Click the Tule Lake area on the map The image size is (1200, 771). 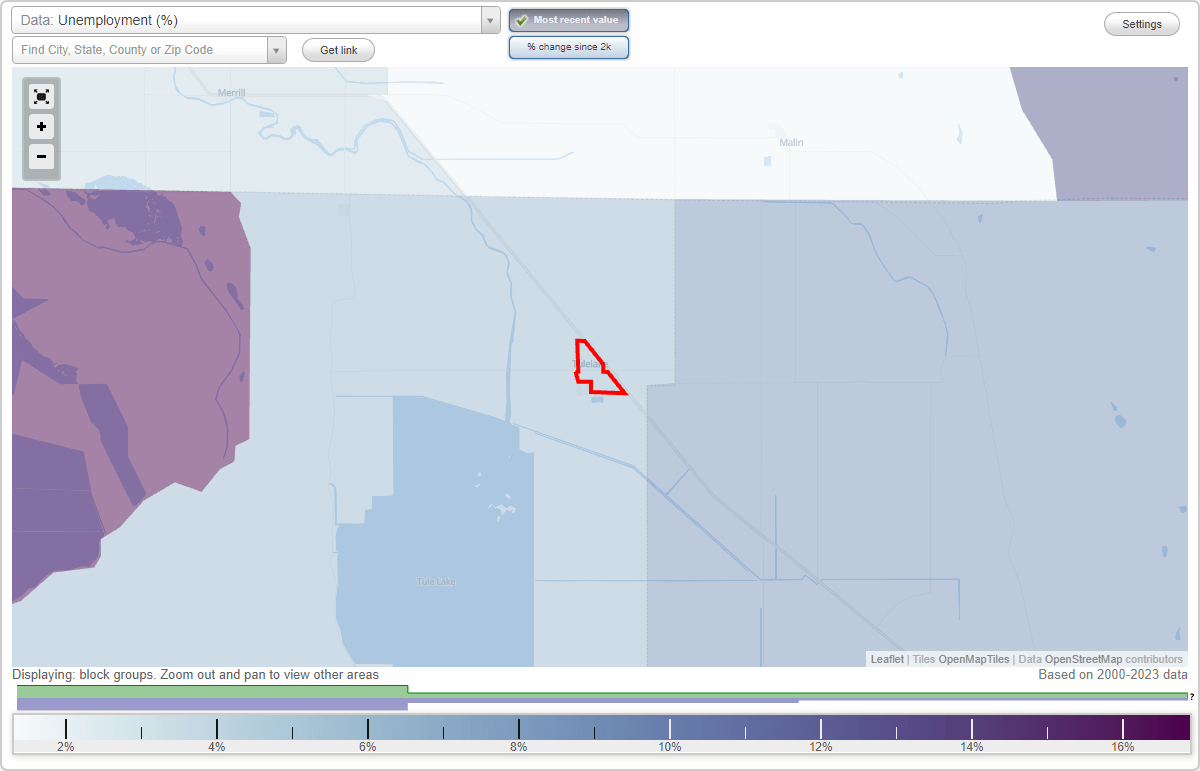click(x=436, y=580)
